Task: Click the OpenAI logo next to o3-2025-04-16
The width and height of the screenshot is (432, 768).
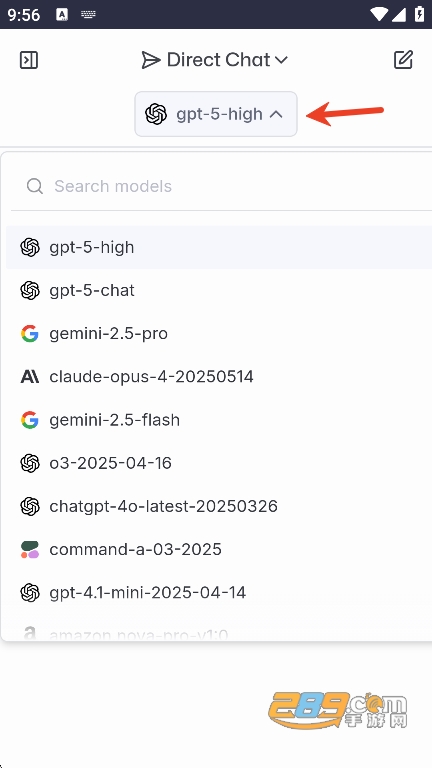Action: (x=29, y=463)
